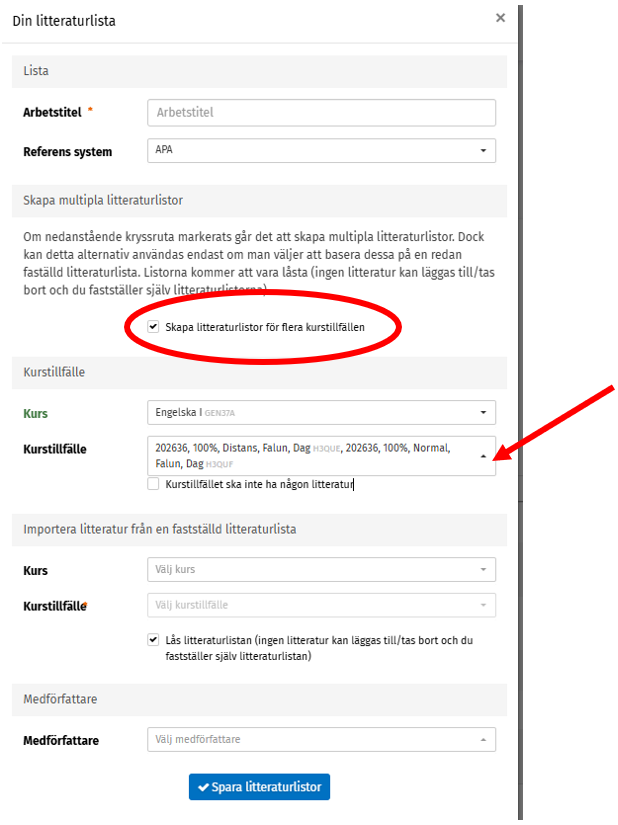Open the Välj kurs import dropdown
Viewport: 618px width, 825px height.
pyautogui.click(x=321, y=569)
